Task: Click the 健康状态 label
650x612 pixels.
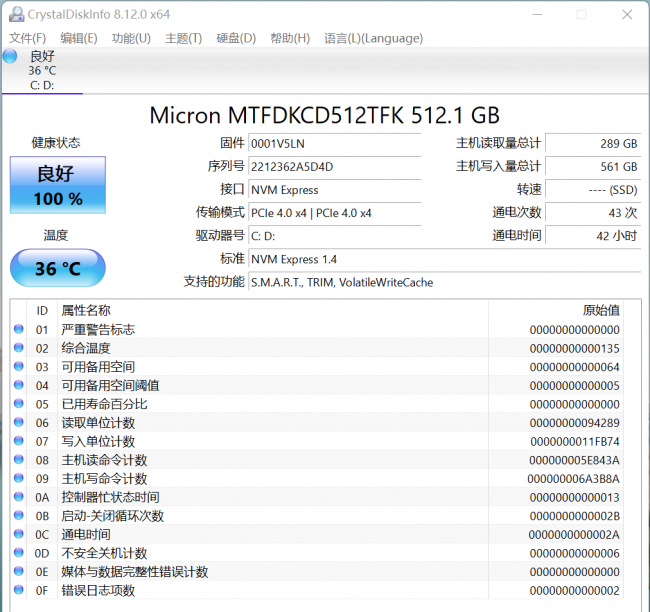Action: click(56, 143)
